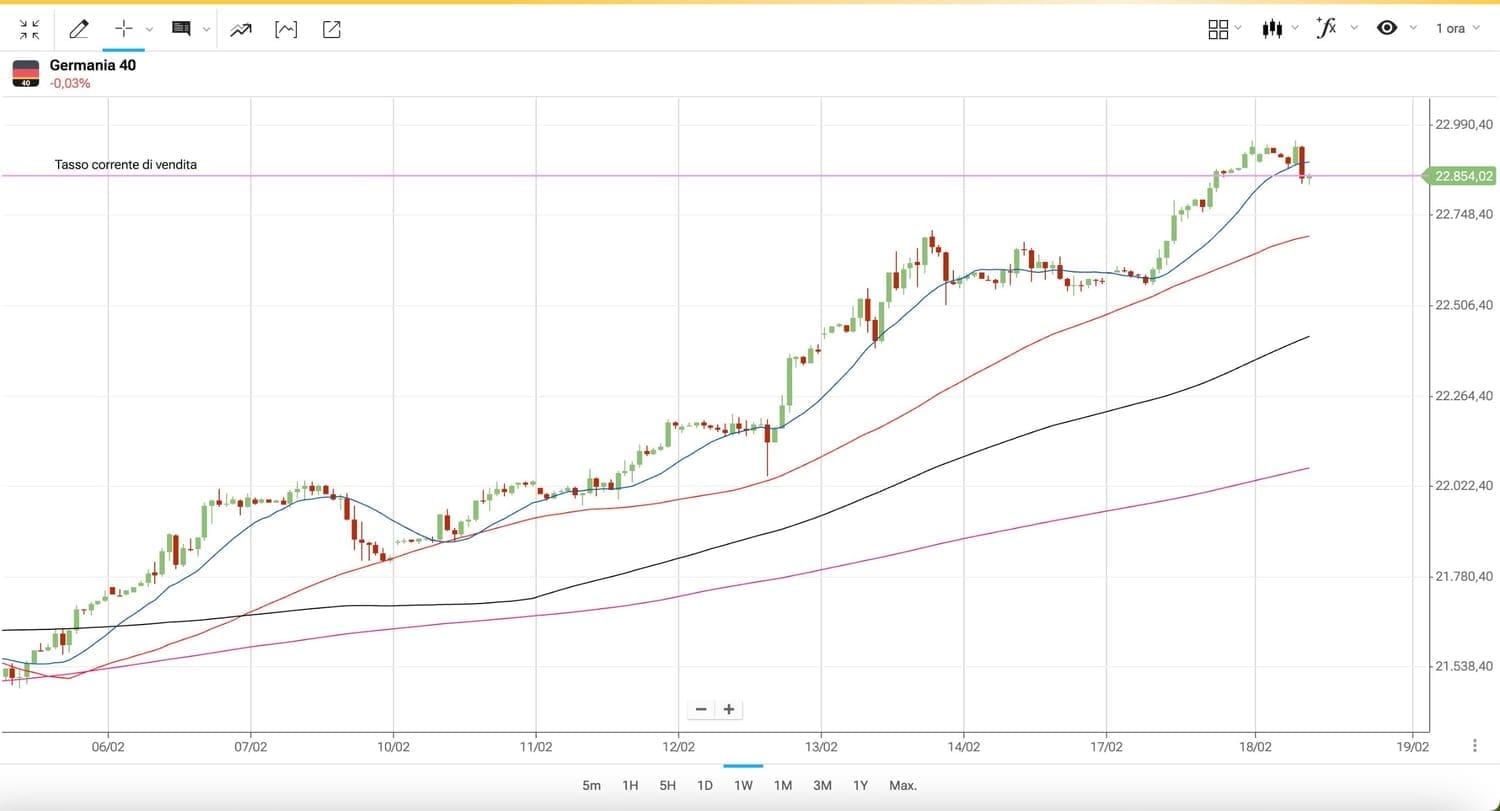Click the collapse fullscreen arrows icon
Screen dimensions: 1500x811
tap(30, 29)
